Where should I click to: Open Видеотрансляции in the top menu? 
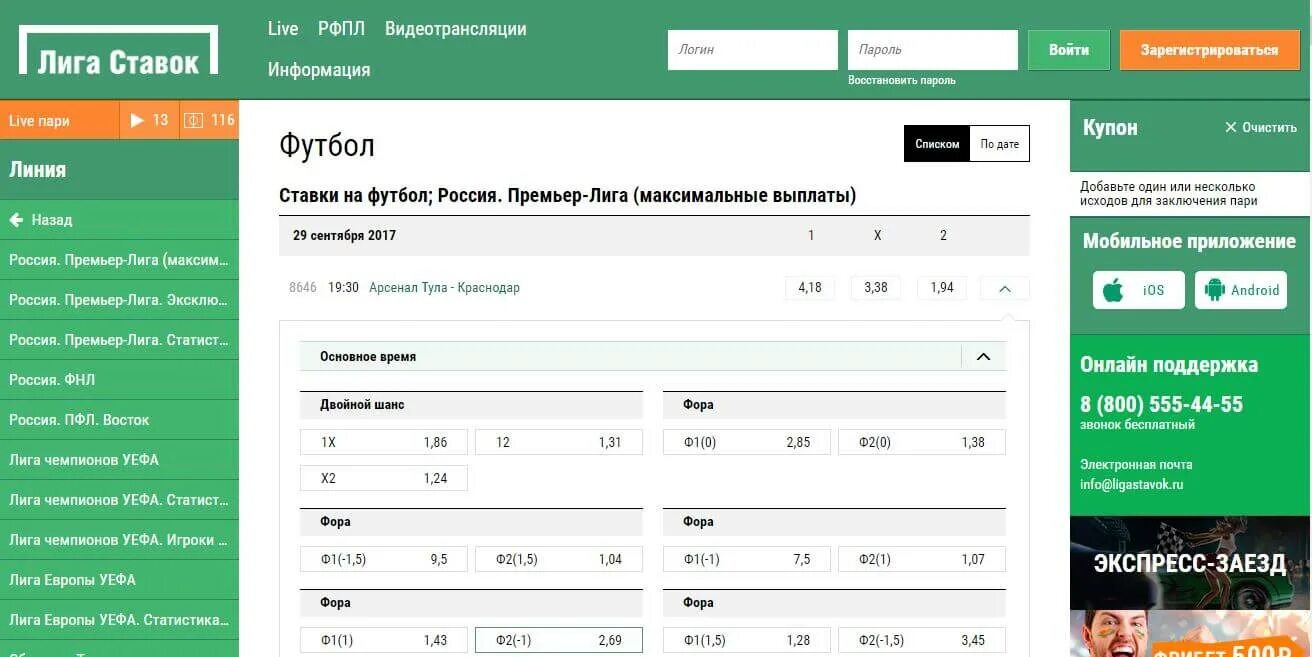pos(456,29)
